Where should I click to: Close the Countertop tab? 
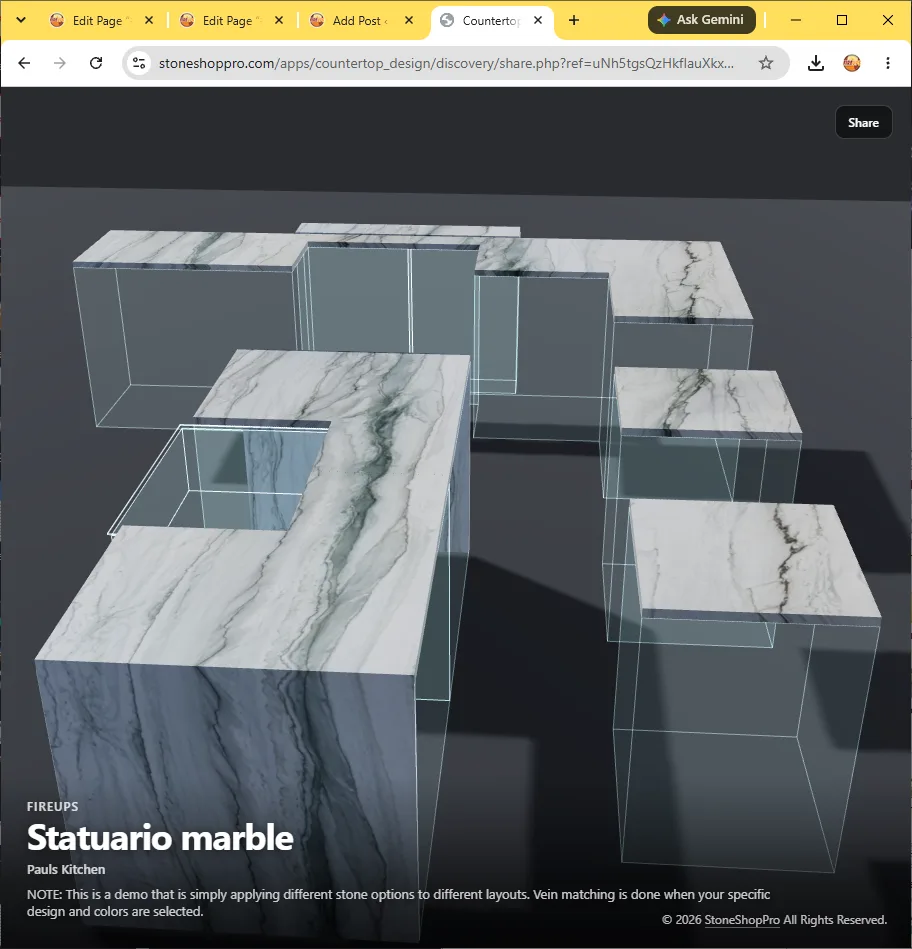[538, 21]
